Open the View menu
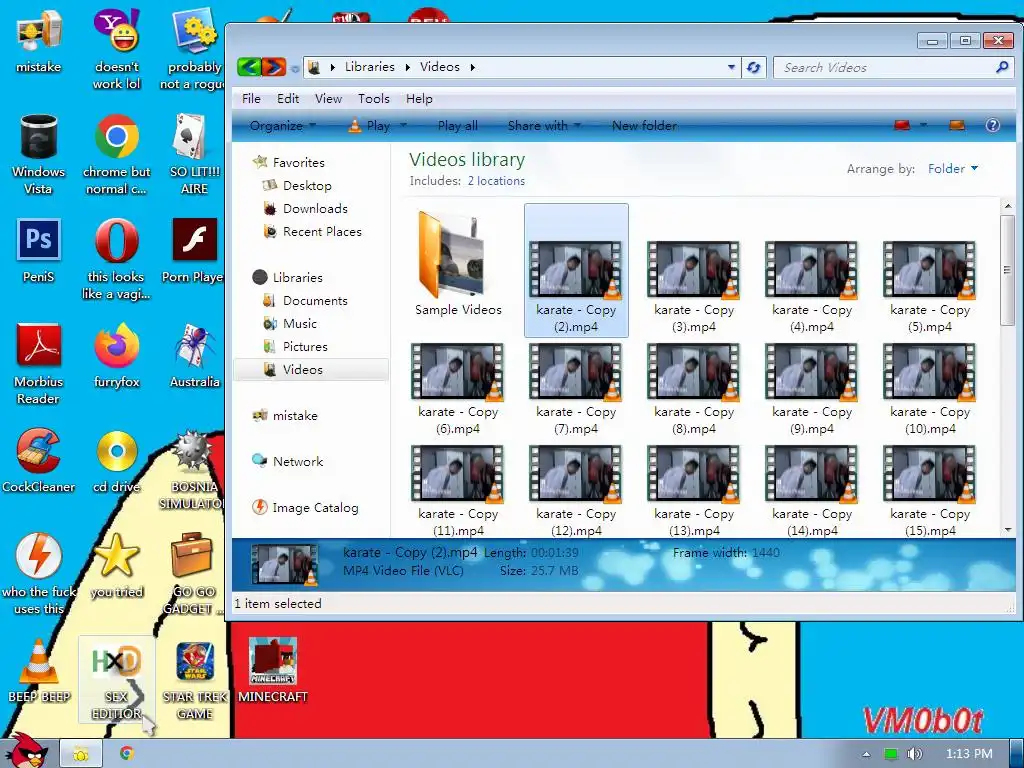 click(x=328, y=99)
